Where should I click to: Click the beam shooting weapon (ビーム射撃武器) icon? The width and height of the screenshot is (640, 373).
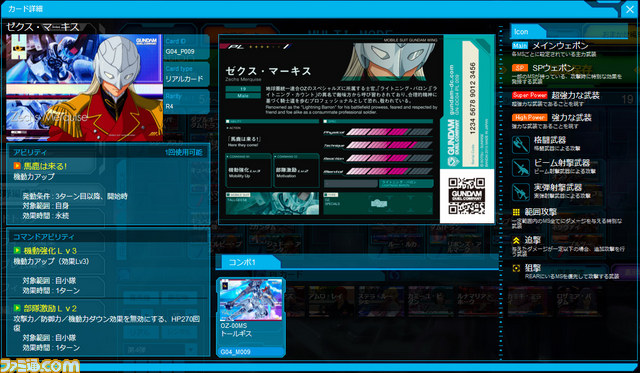(x=521, y=168)
